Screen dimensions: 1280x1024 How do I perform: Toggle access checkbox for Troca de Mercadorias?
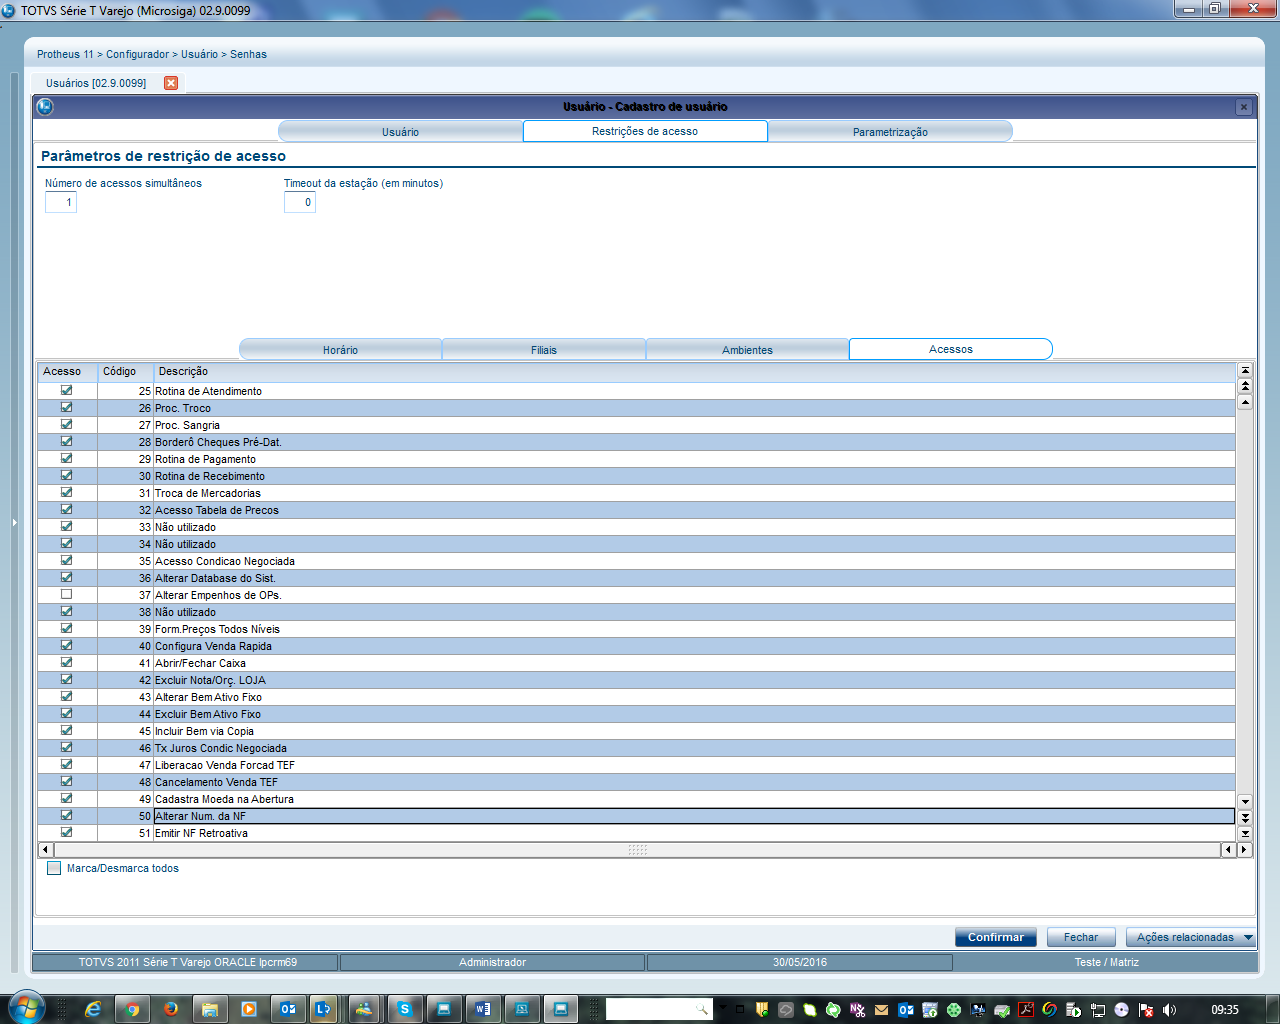(67, 493)
